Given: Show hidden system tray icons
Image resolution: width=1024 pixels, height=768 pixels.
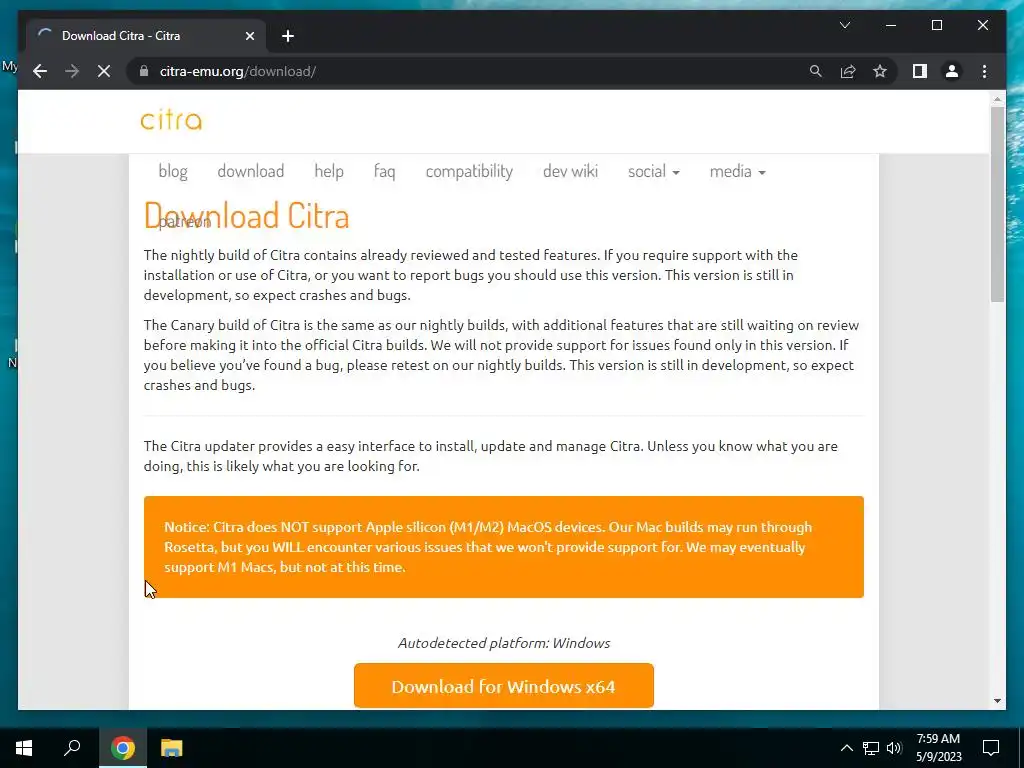Looking at the screenshot, I should (x=846, y=748).
